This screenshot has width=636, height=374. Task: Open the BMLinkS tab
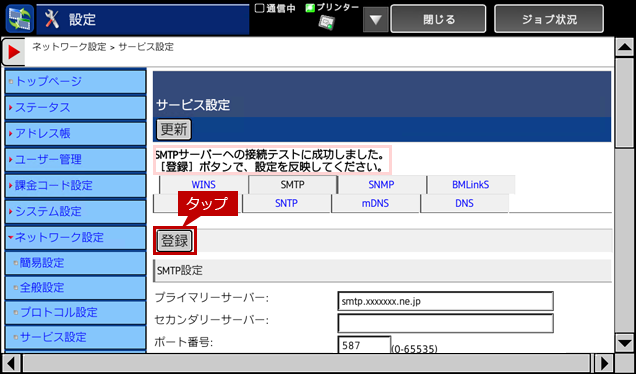click(x=471, y=185)
